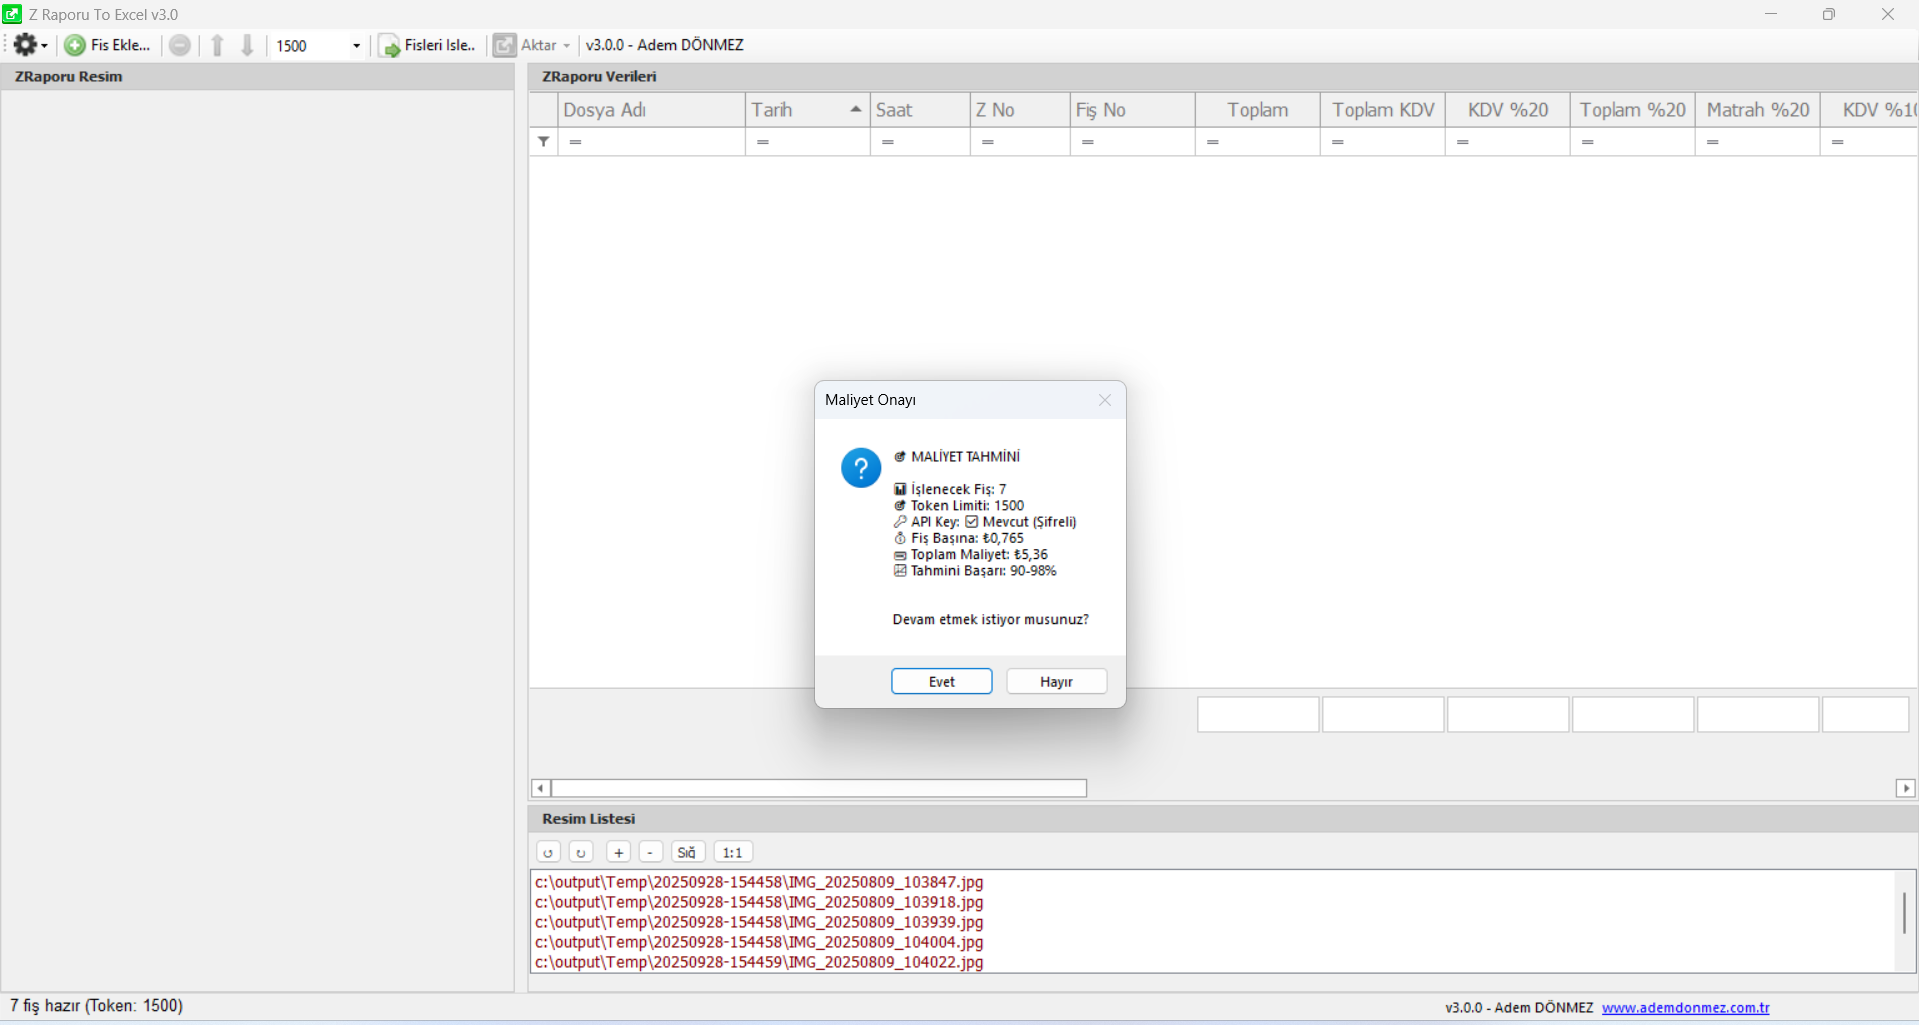The width and height of the screenshot is (1919, 1025).
Task: Click the Toplam KDV column header
Action: click(1382, 110)
